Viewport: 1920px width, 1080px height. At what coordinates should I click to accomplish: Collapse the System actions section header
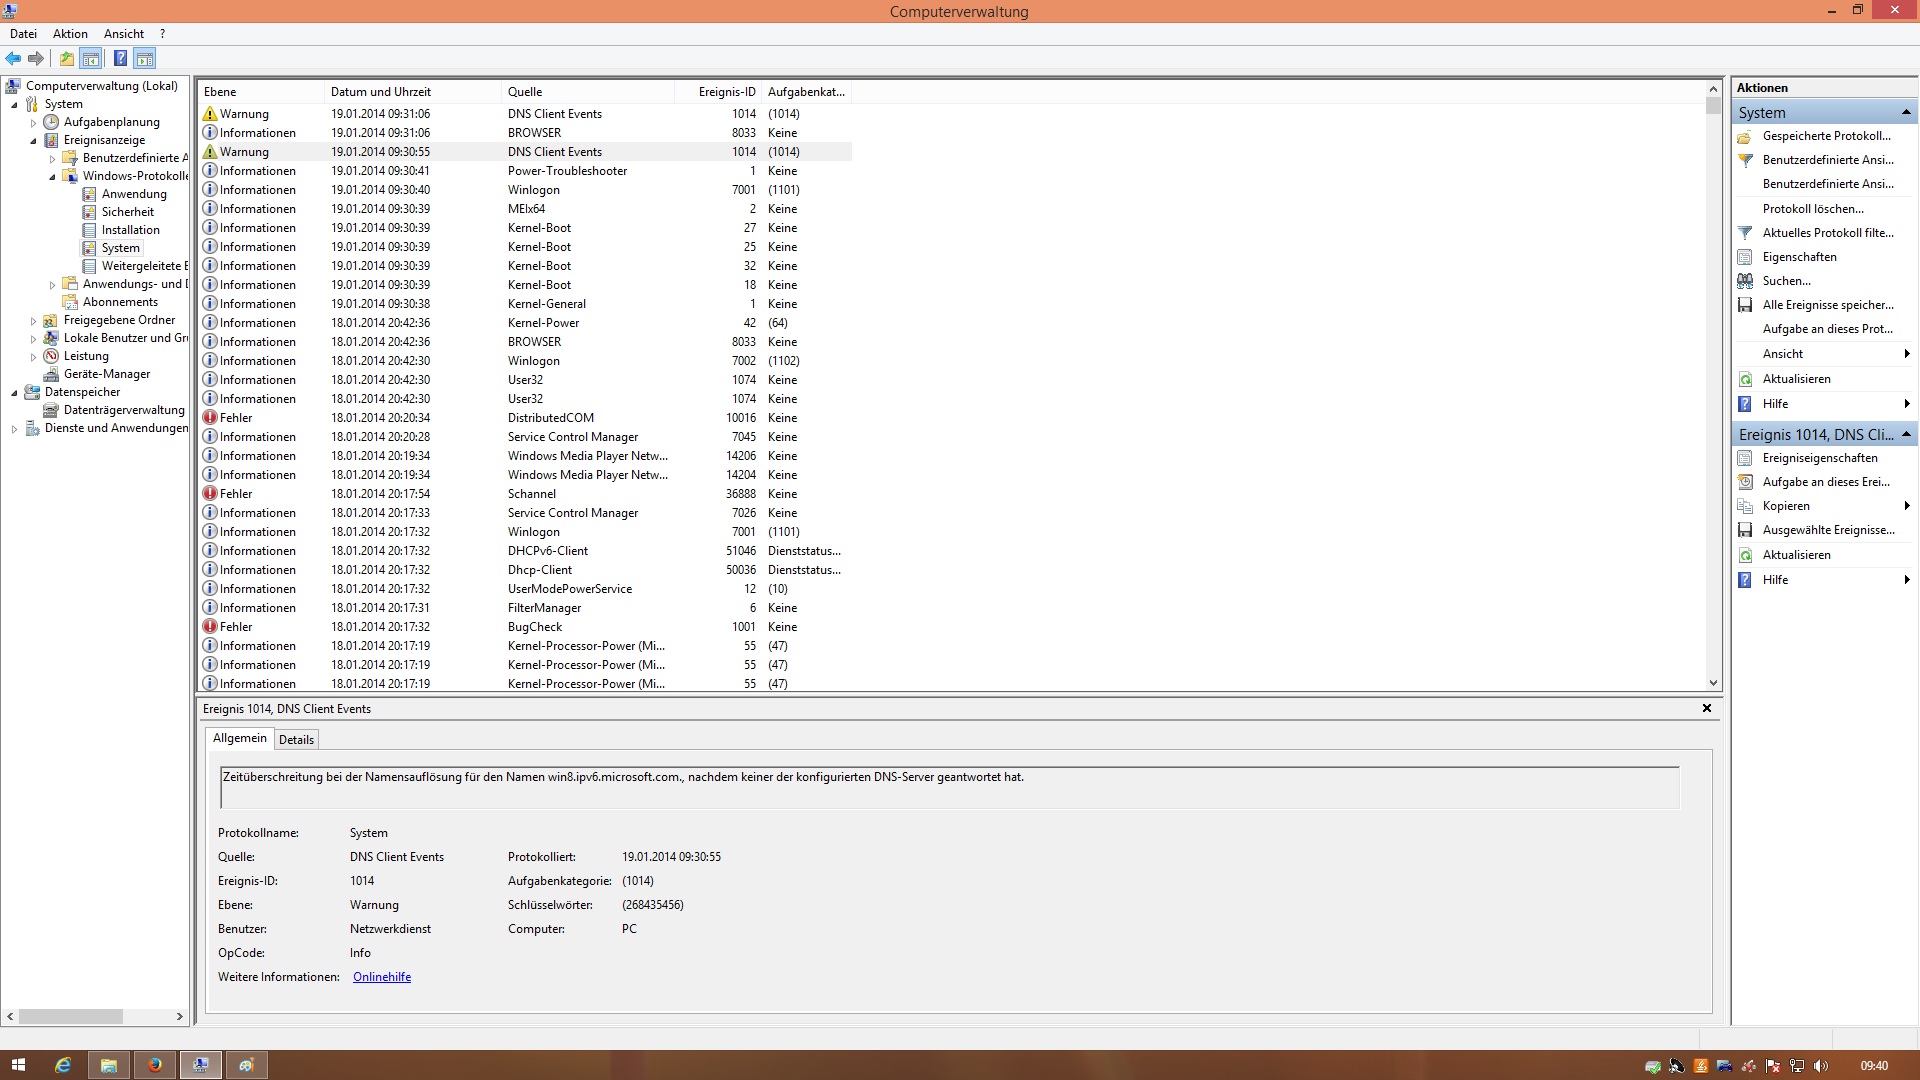tap(1906, 112)
